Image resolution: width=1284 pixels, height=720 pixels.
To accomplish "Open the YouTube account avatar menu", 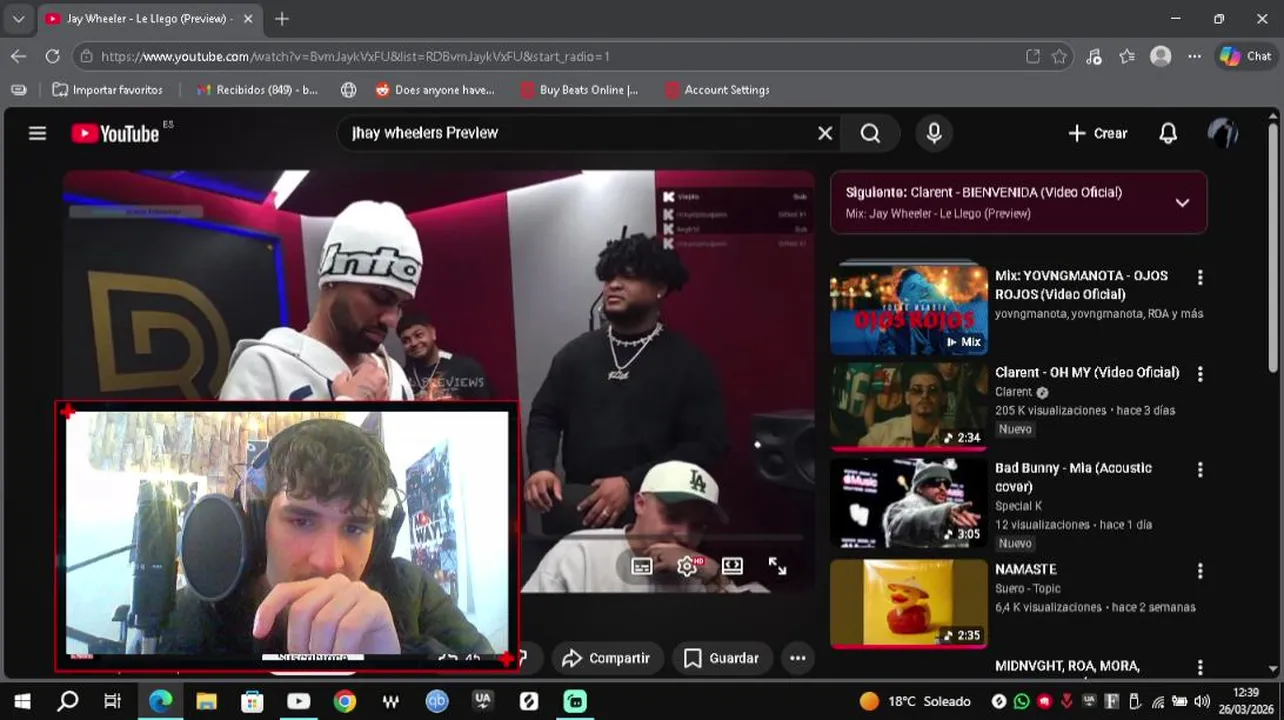I will click(1222, 133).
